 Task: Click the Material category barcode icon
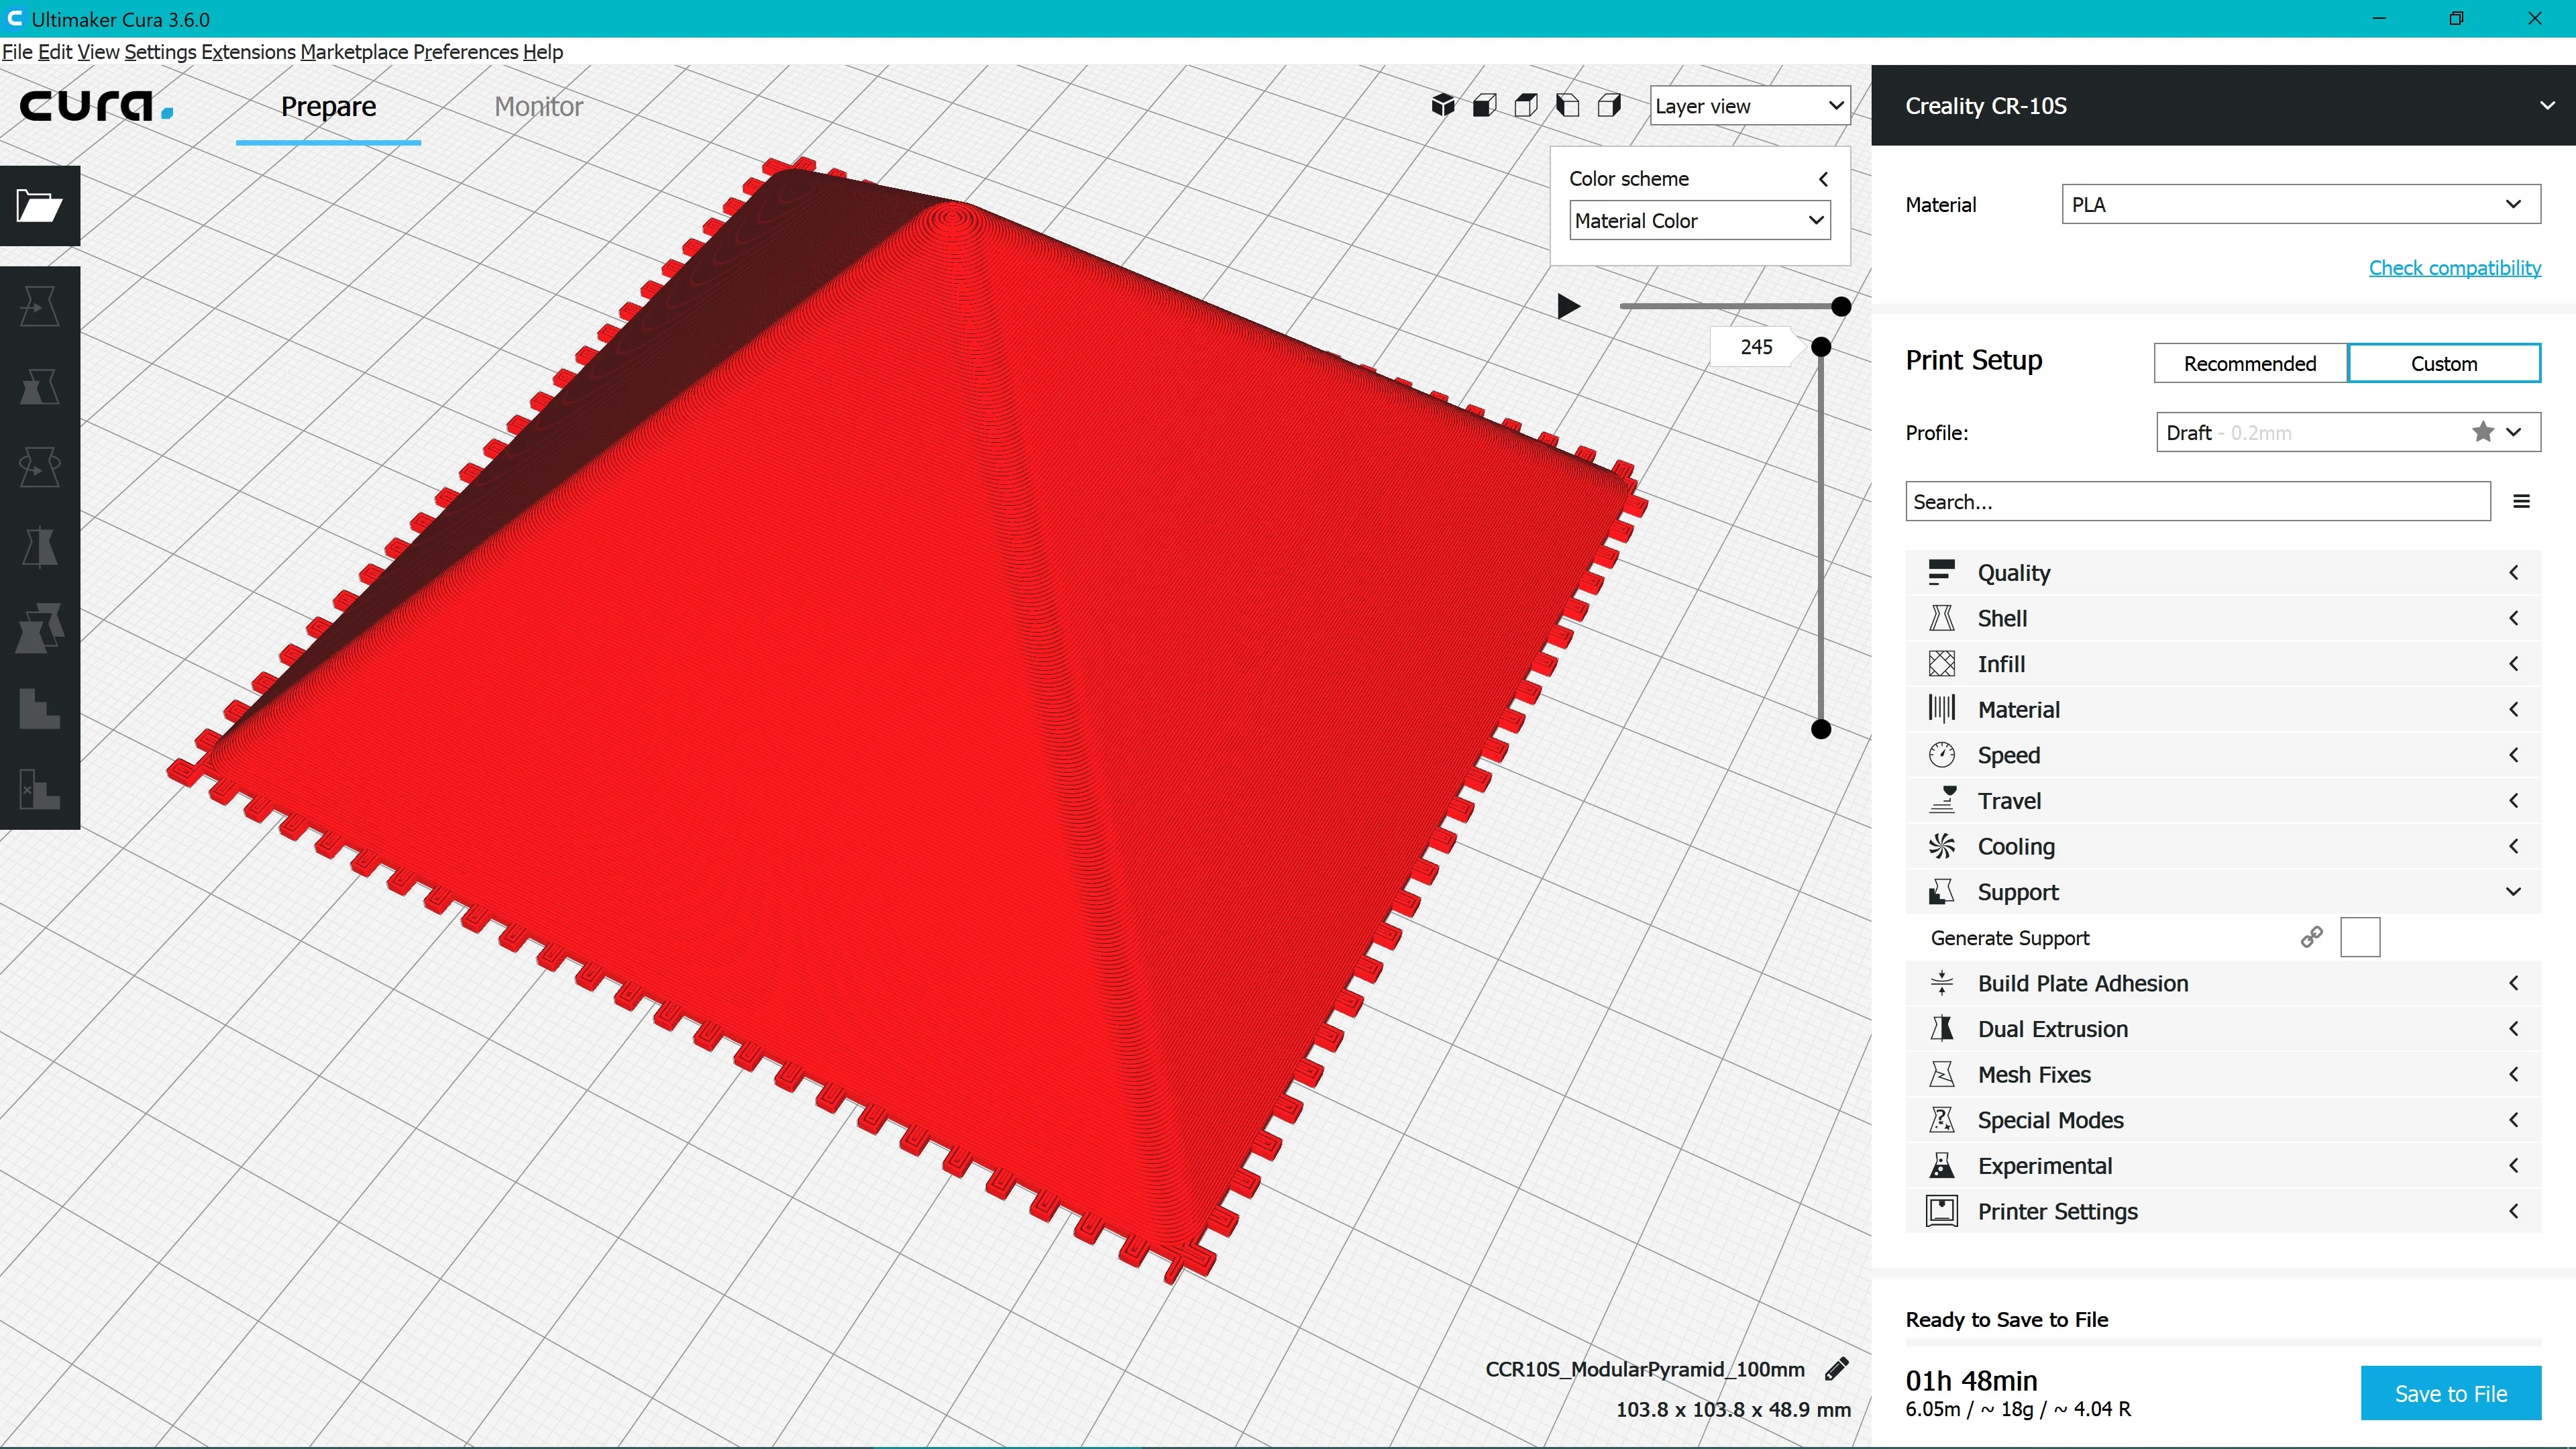pyautogui.click(x=1941, y=709)
